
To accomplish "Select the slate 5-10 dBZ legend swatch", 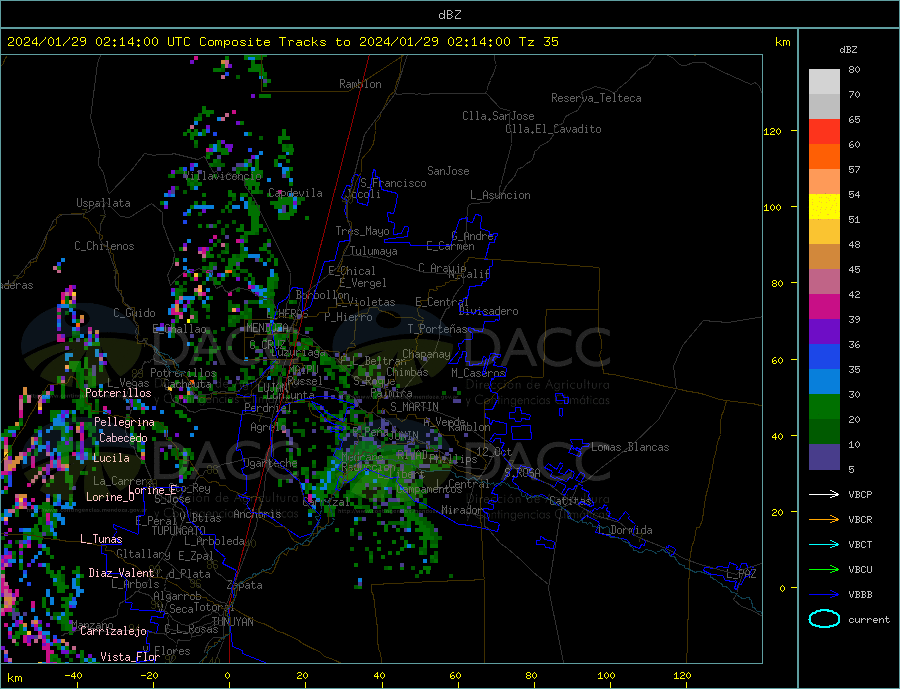I will click(x=824, y=456).
